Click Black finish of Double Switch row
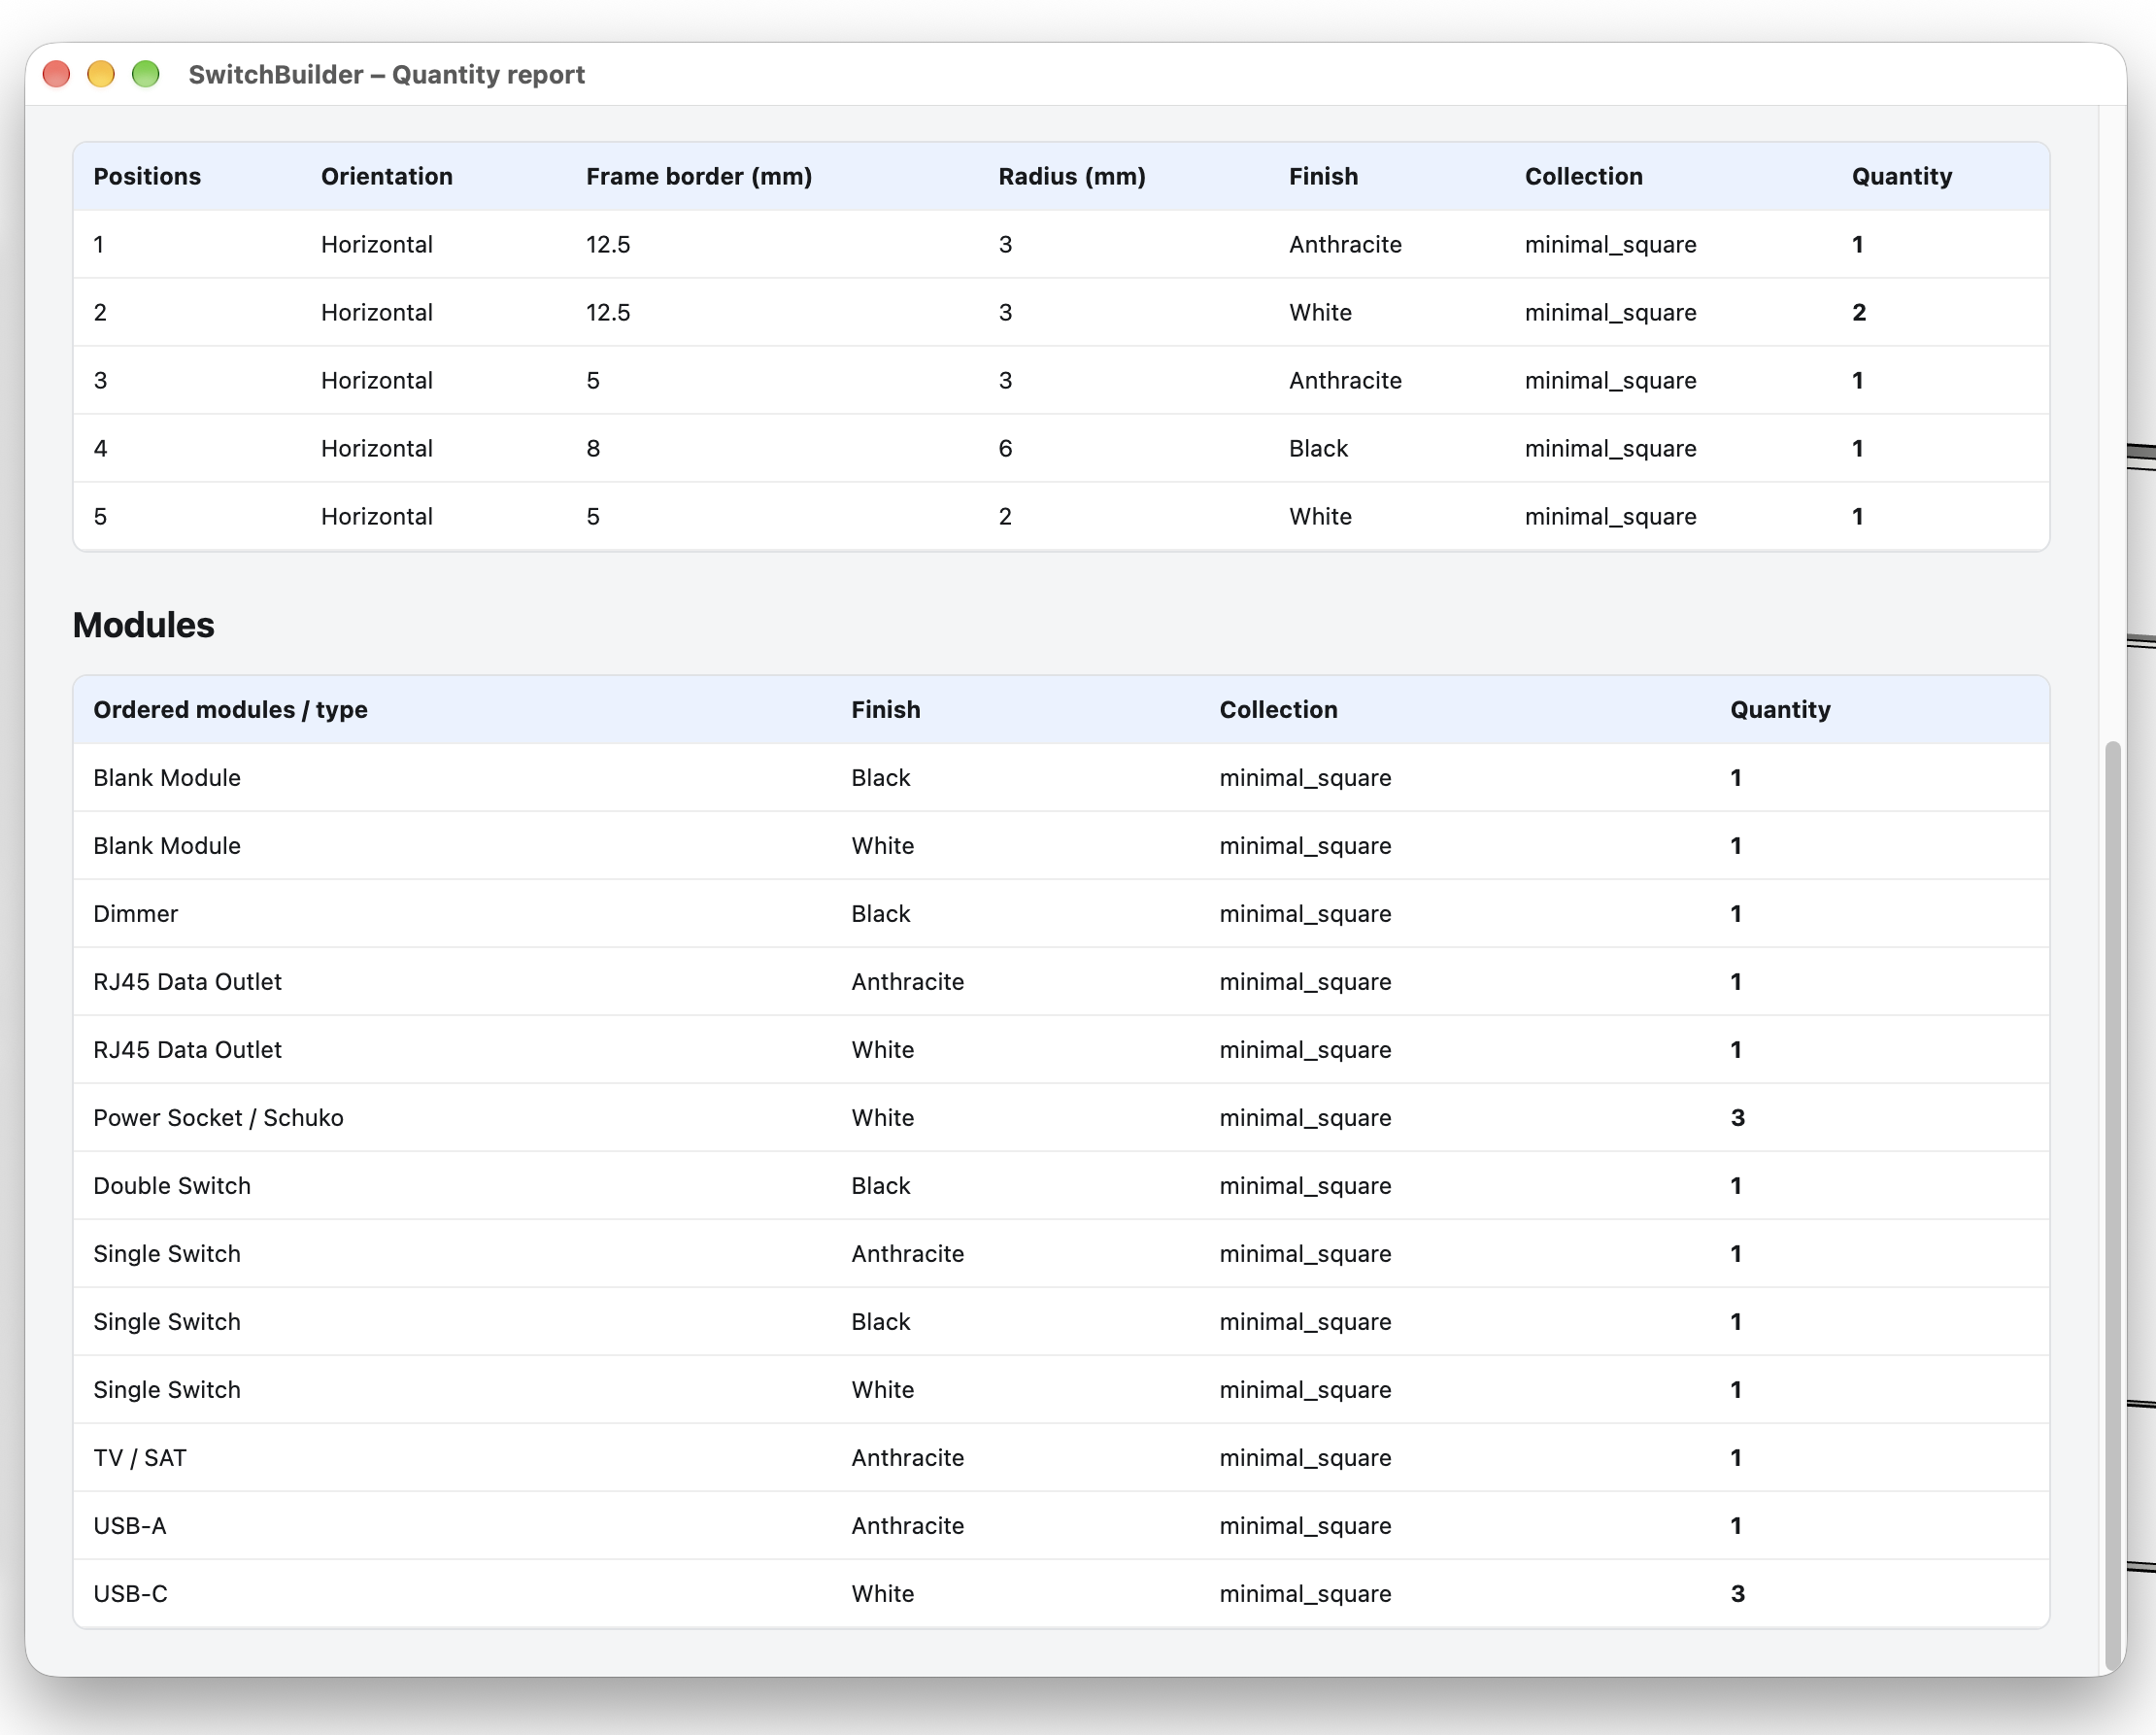The height and width of the screenshot is (1735, 2156). pos(880,1186)
